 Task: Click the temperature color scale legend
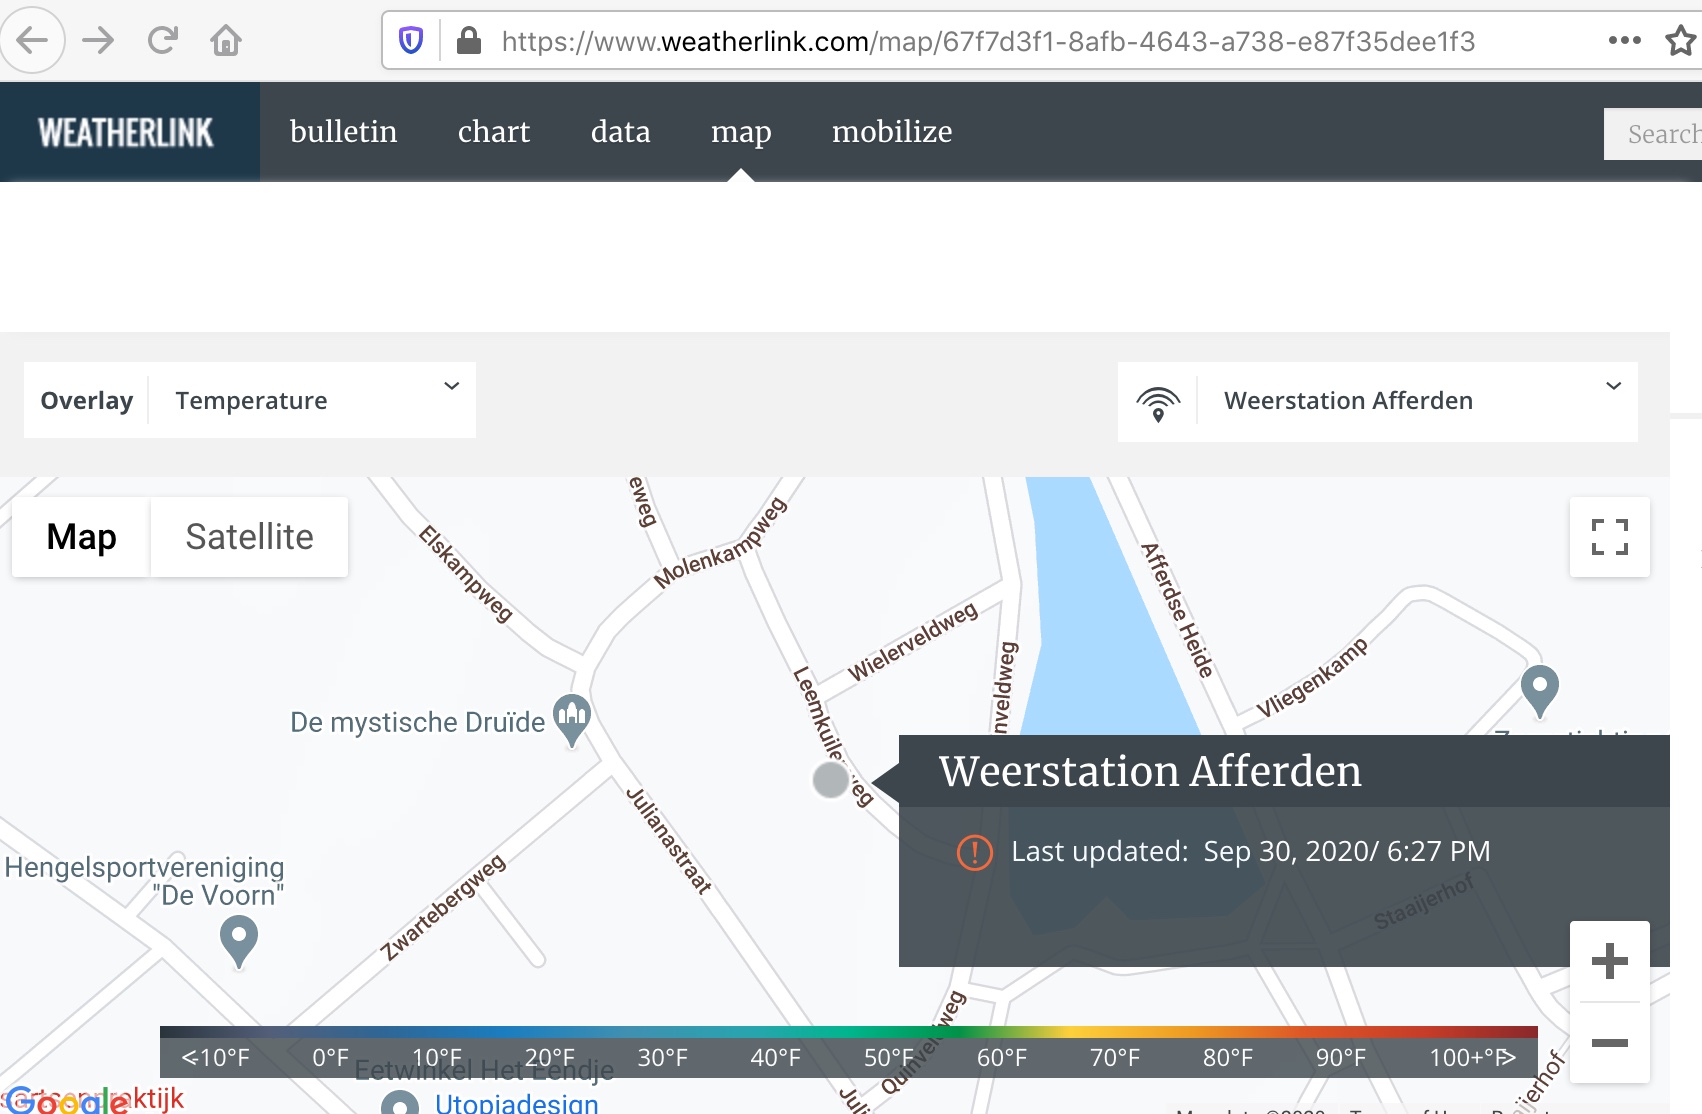(x=848, y=1051)
